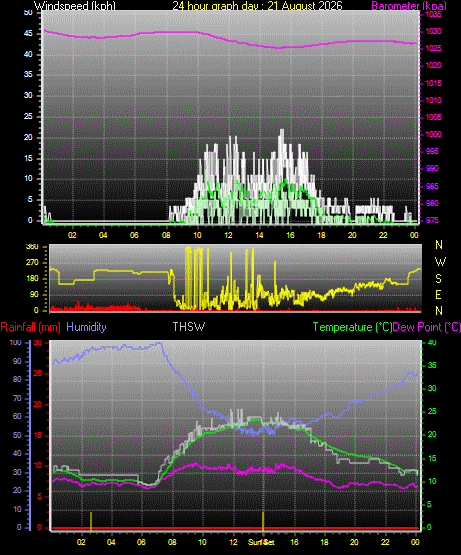The height and width of the screenshot is (555, 461).
Task: Click the Sunset marker on bottom axis
Action: coord(261,542)
